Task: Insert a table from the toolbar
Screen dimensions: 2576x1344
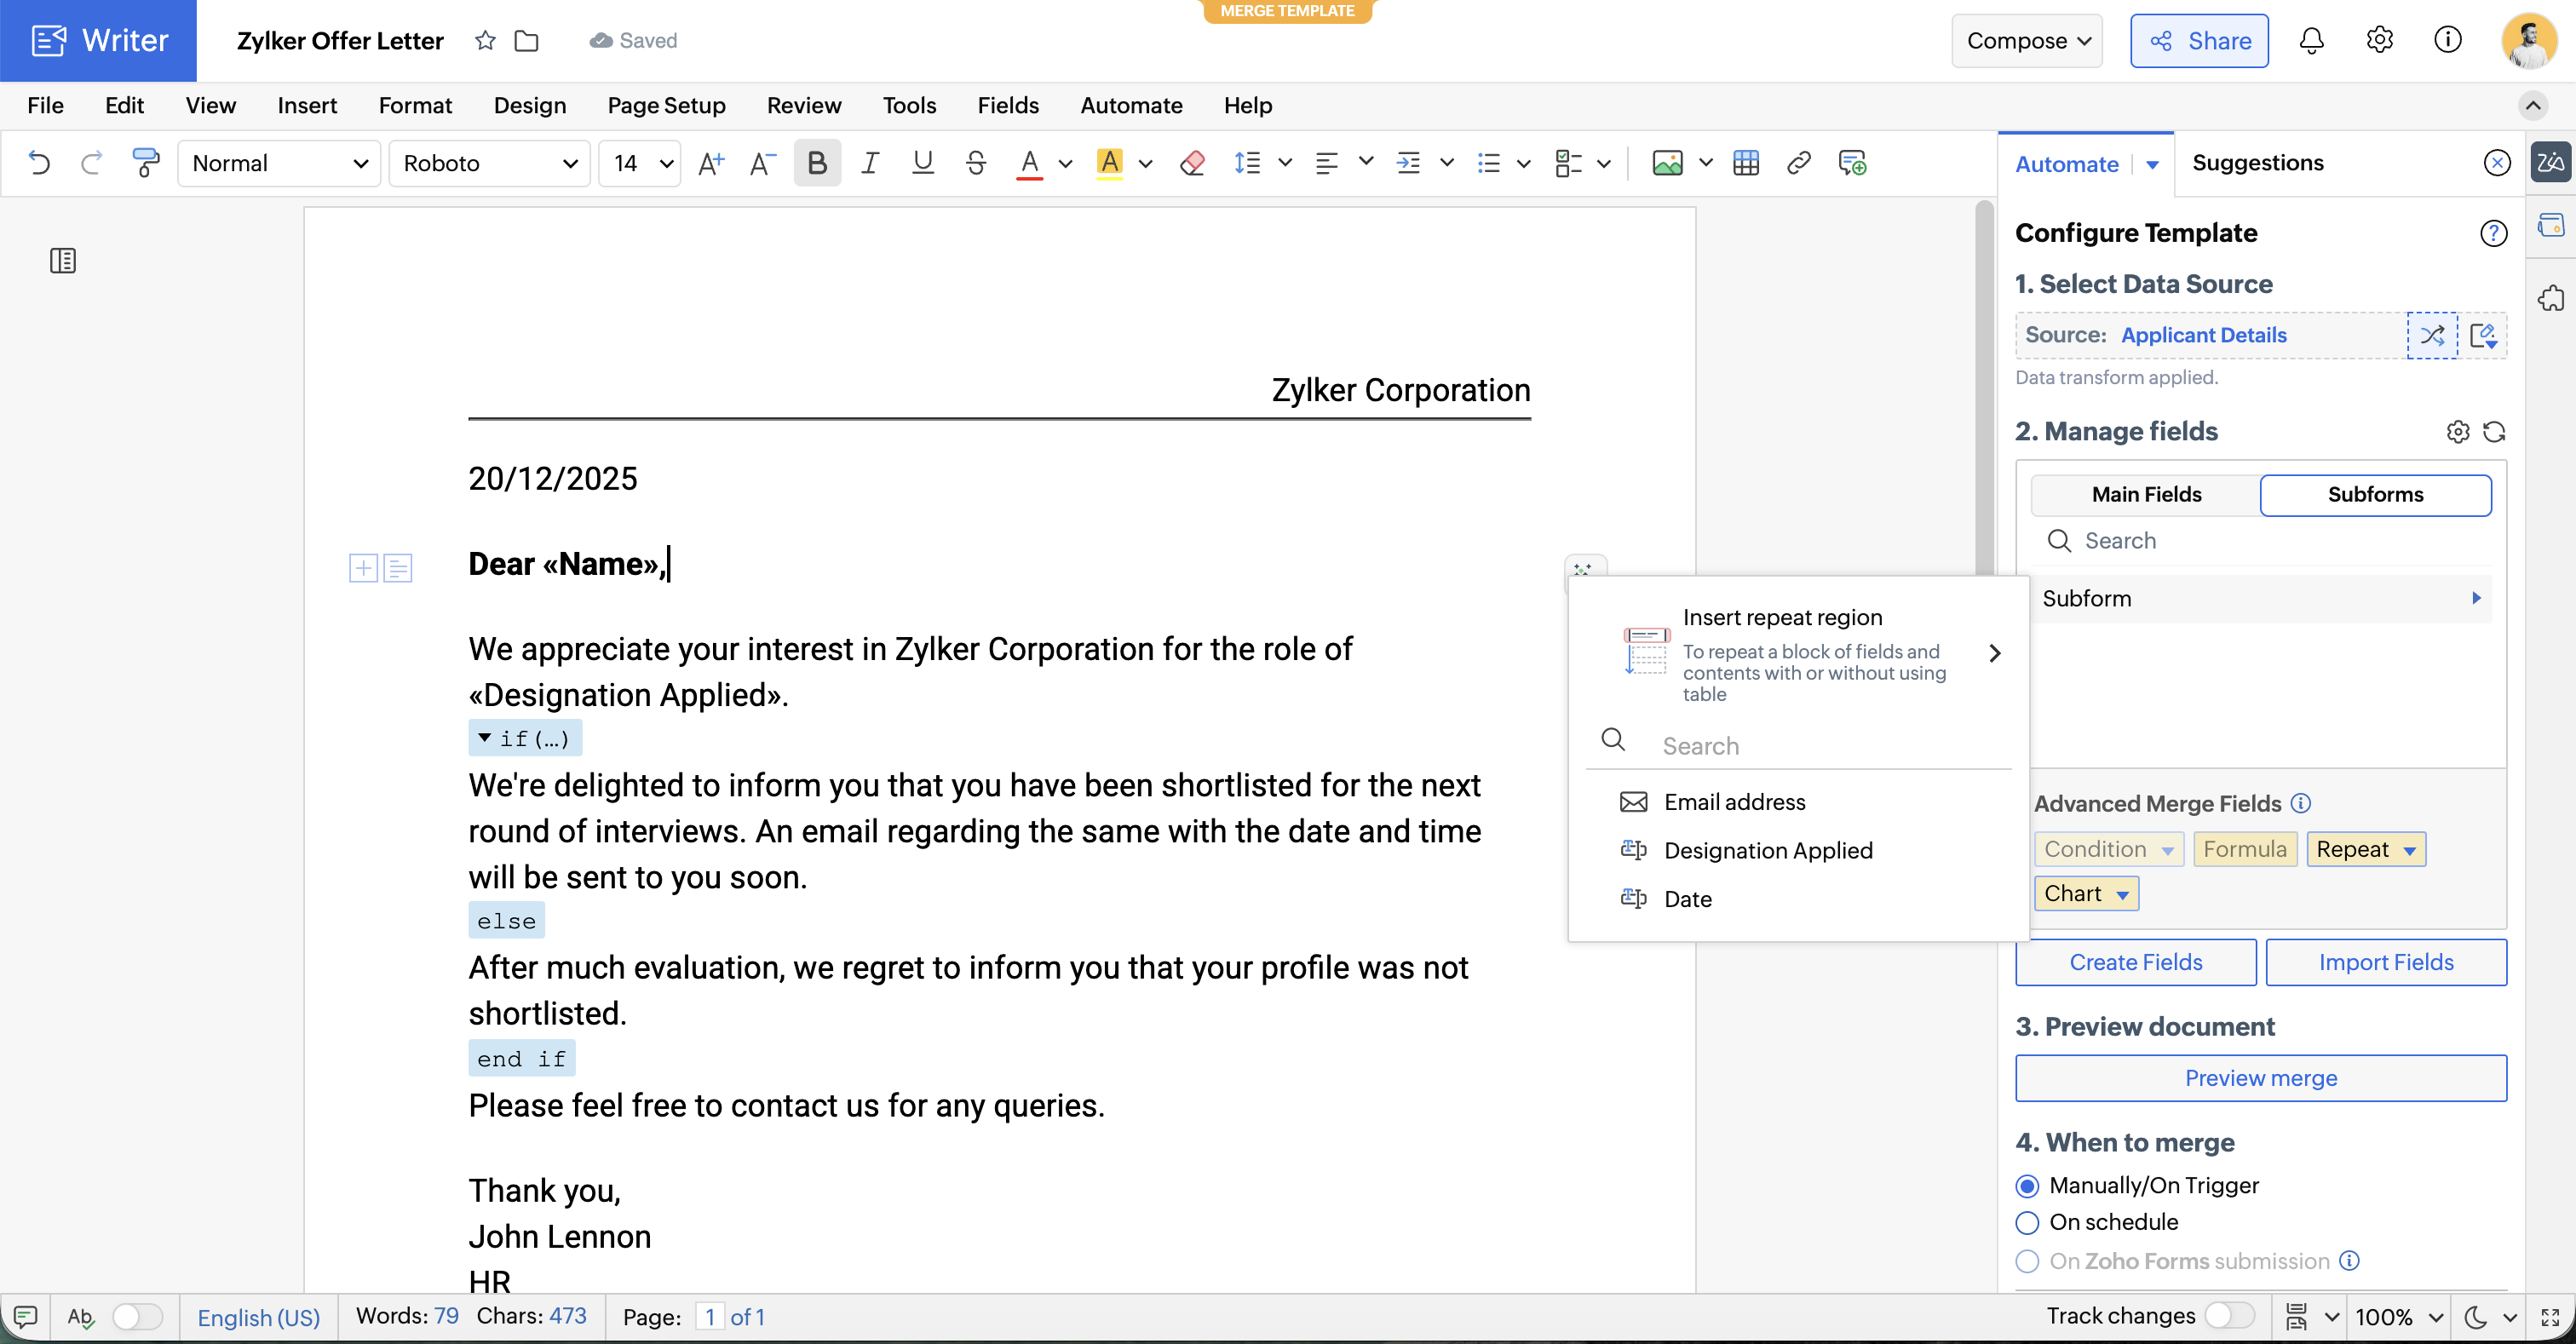Action: (x=1746, y=162)
